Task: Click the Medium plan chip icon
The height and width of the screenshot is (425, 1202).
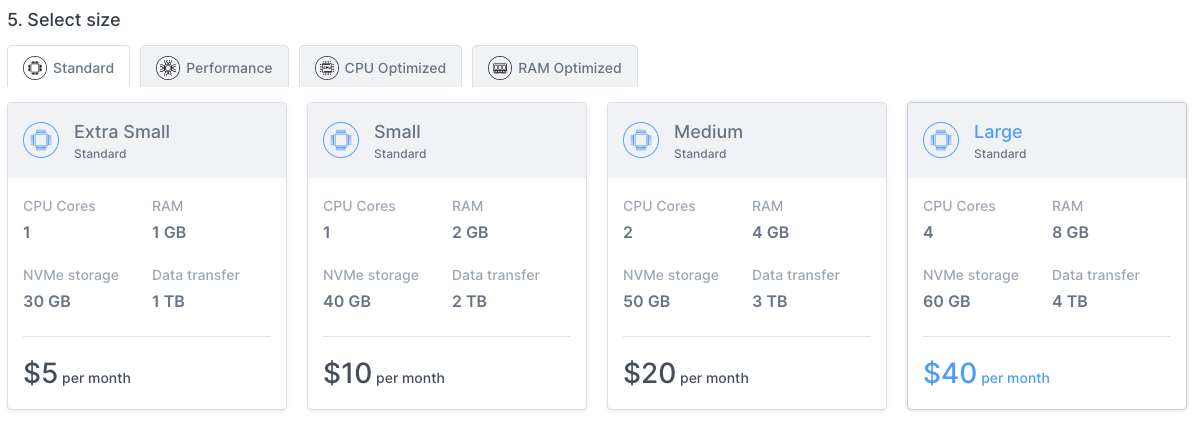Action: (641, 141)
